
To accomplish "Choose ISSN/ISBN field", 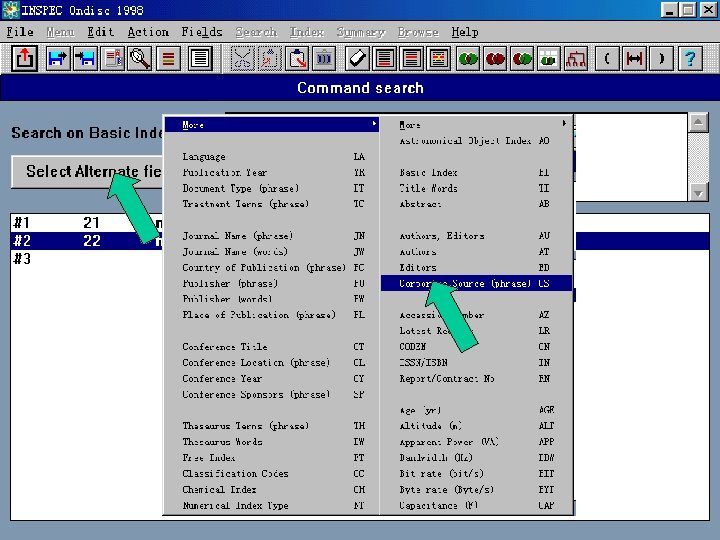I will click(477, 363).
